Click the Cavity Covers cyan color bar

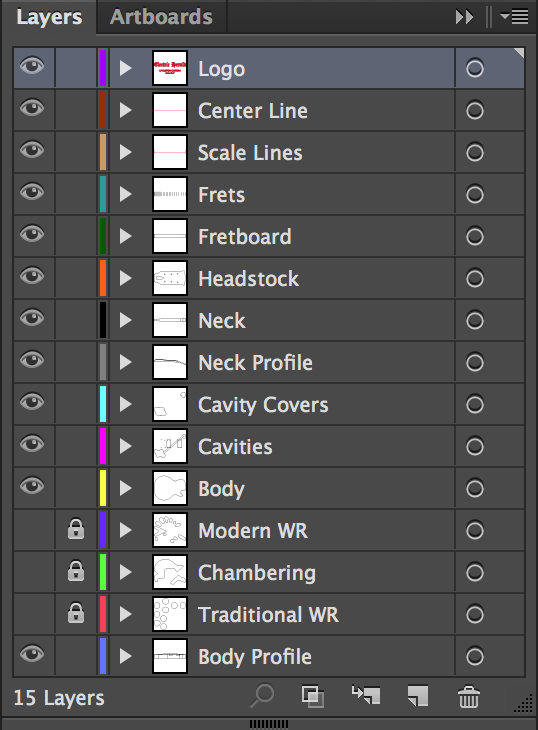coord(103,404)
